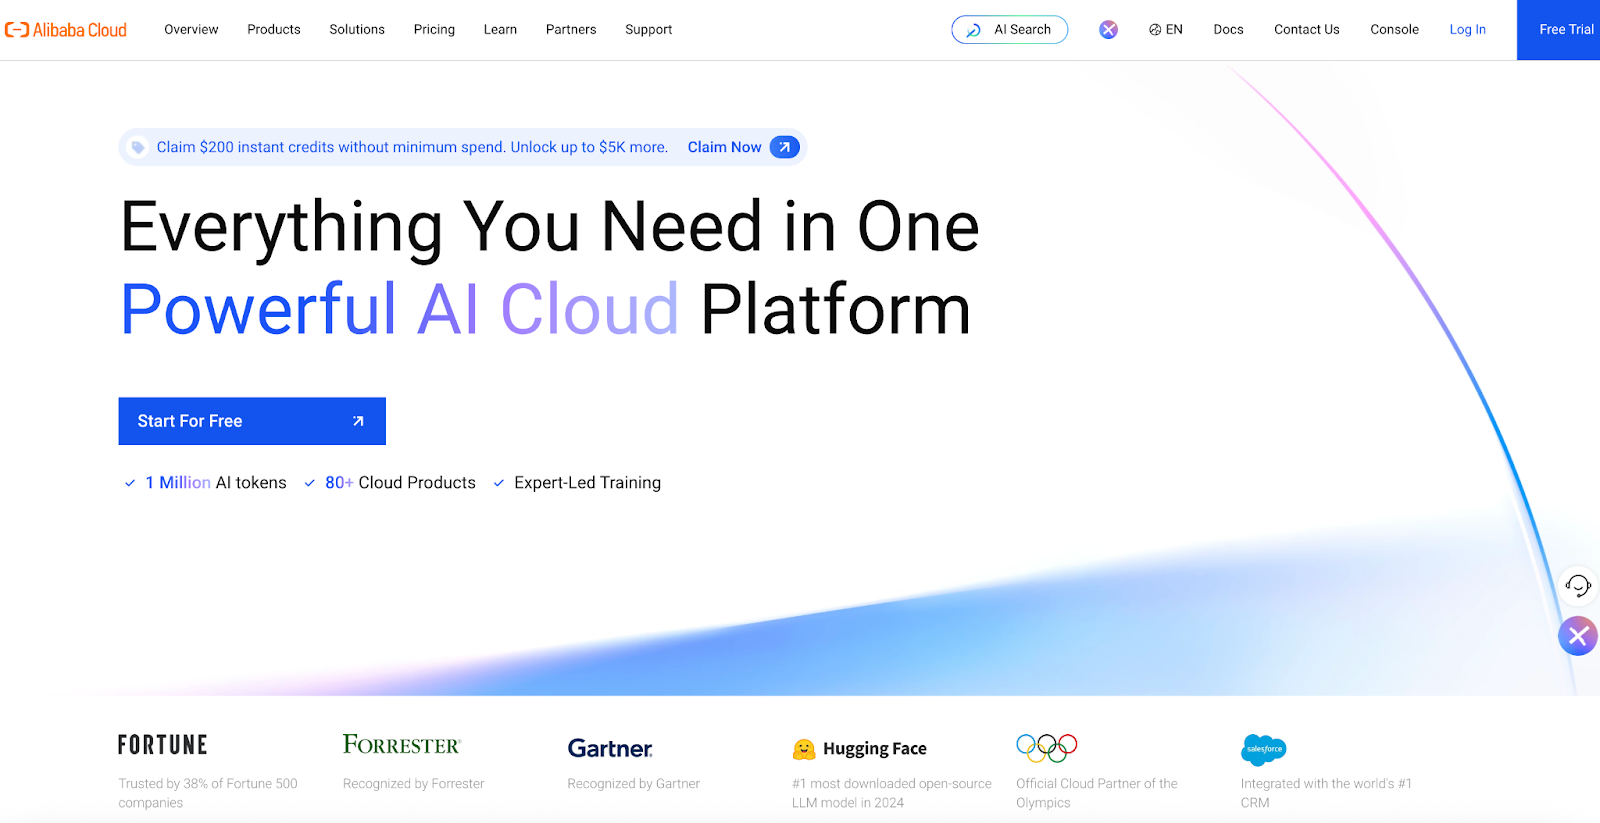Click the Trusted by 38% of Fortune 500 text

pyautogui.click(x=208, y=793)
